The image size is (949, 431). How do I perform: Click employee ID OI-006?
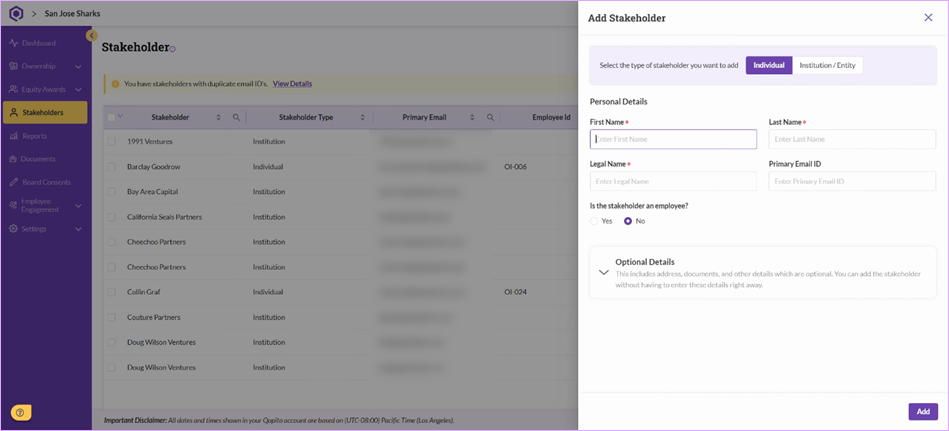click(x=515, y=166)
